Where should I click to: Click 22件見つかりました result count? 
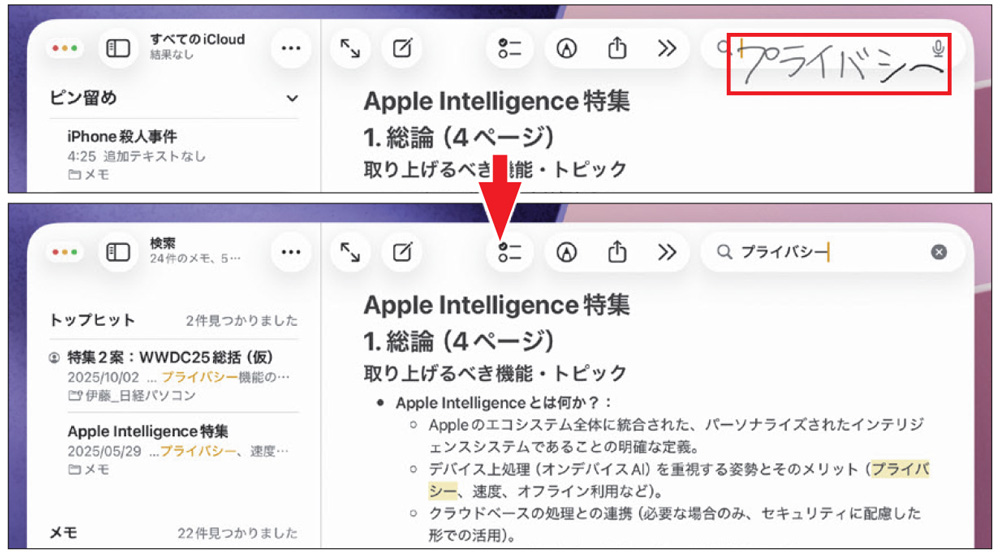pyautogui.click(x=237, y=533)
